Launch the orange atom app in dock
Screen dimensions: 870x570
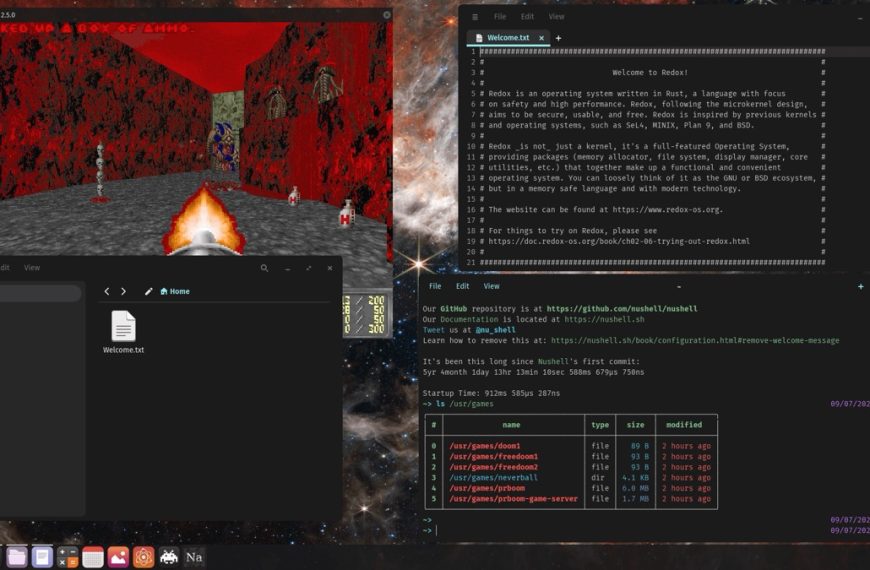[x=143, y=557]
